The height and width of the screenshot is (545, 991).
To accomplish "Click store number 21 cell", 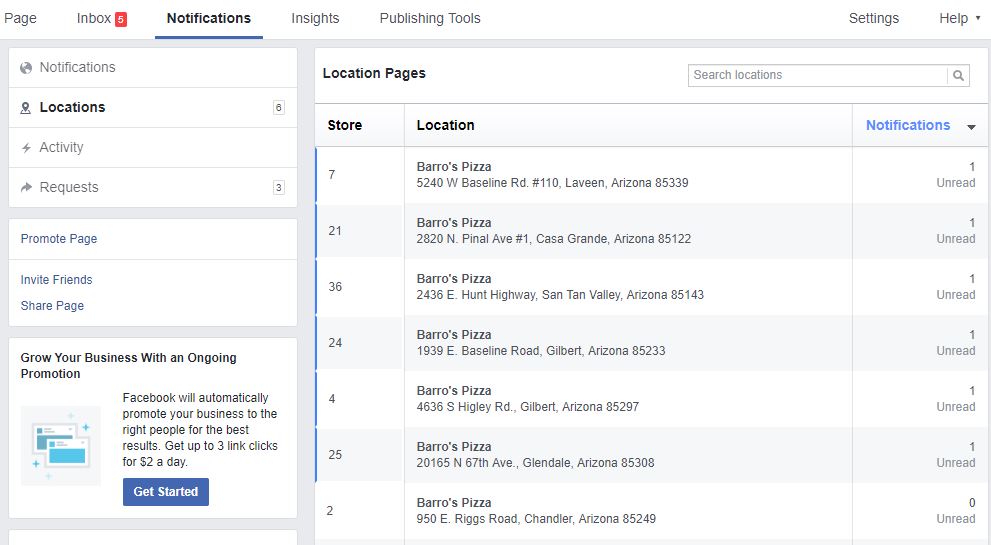I will click(360, 231).
